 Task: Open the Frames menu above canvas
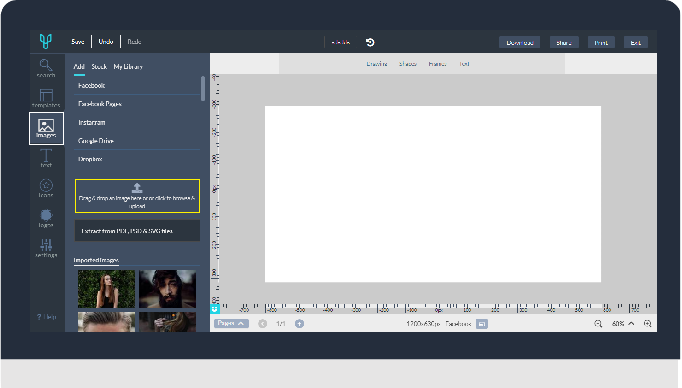pyautogui.click(x=437, y=64)
